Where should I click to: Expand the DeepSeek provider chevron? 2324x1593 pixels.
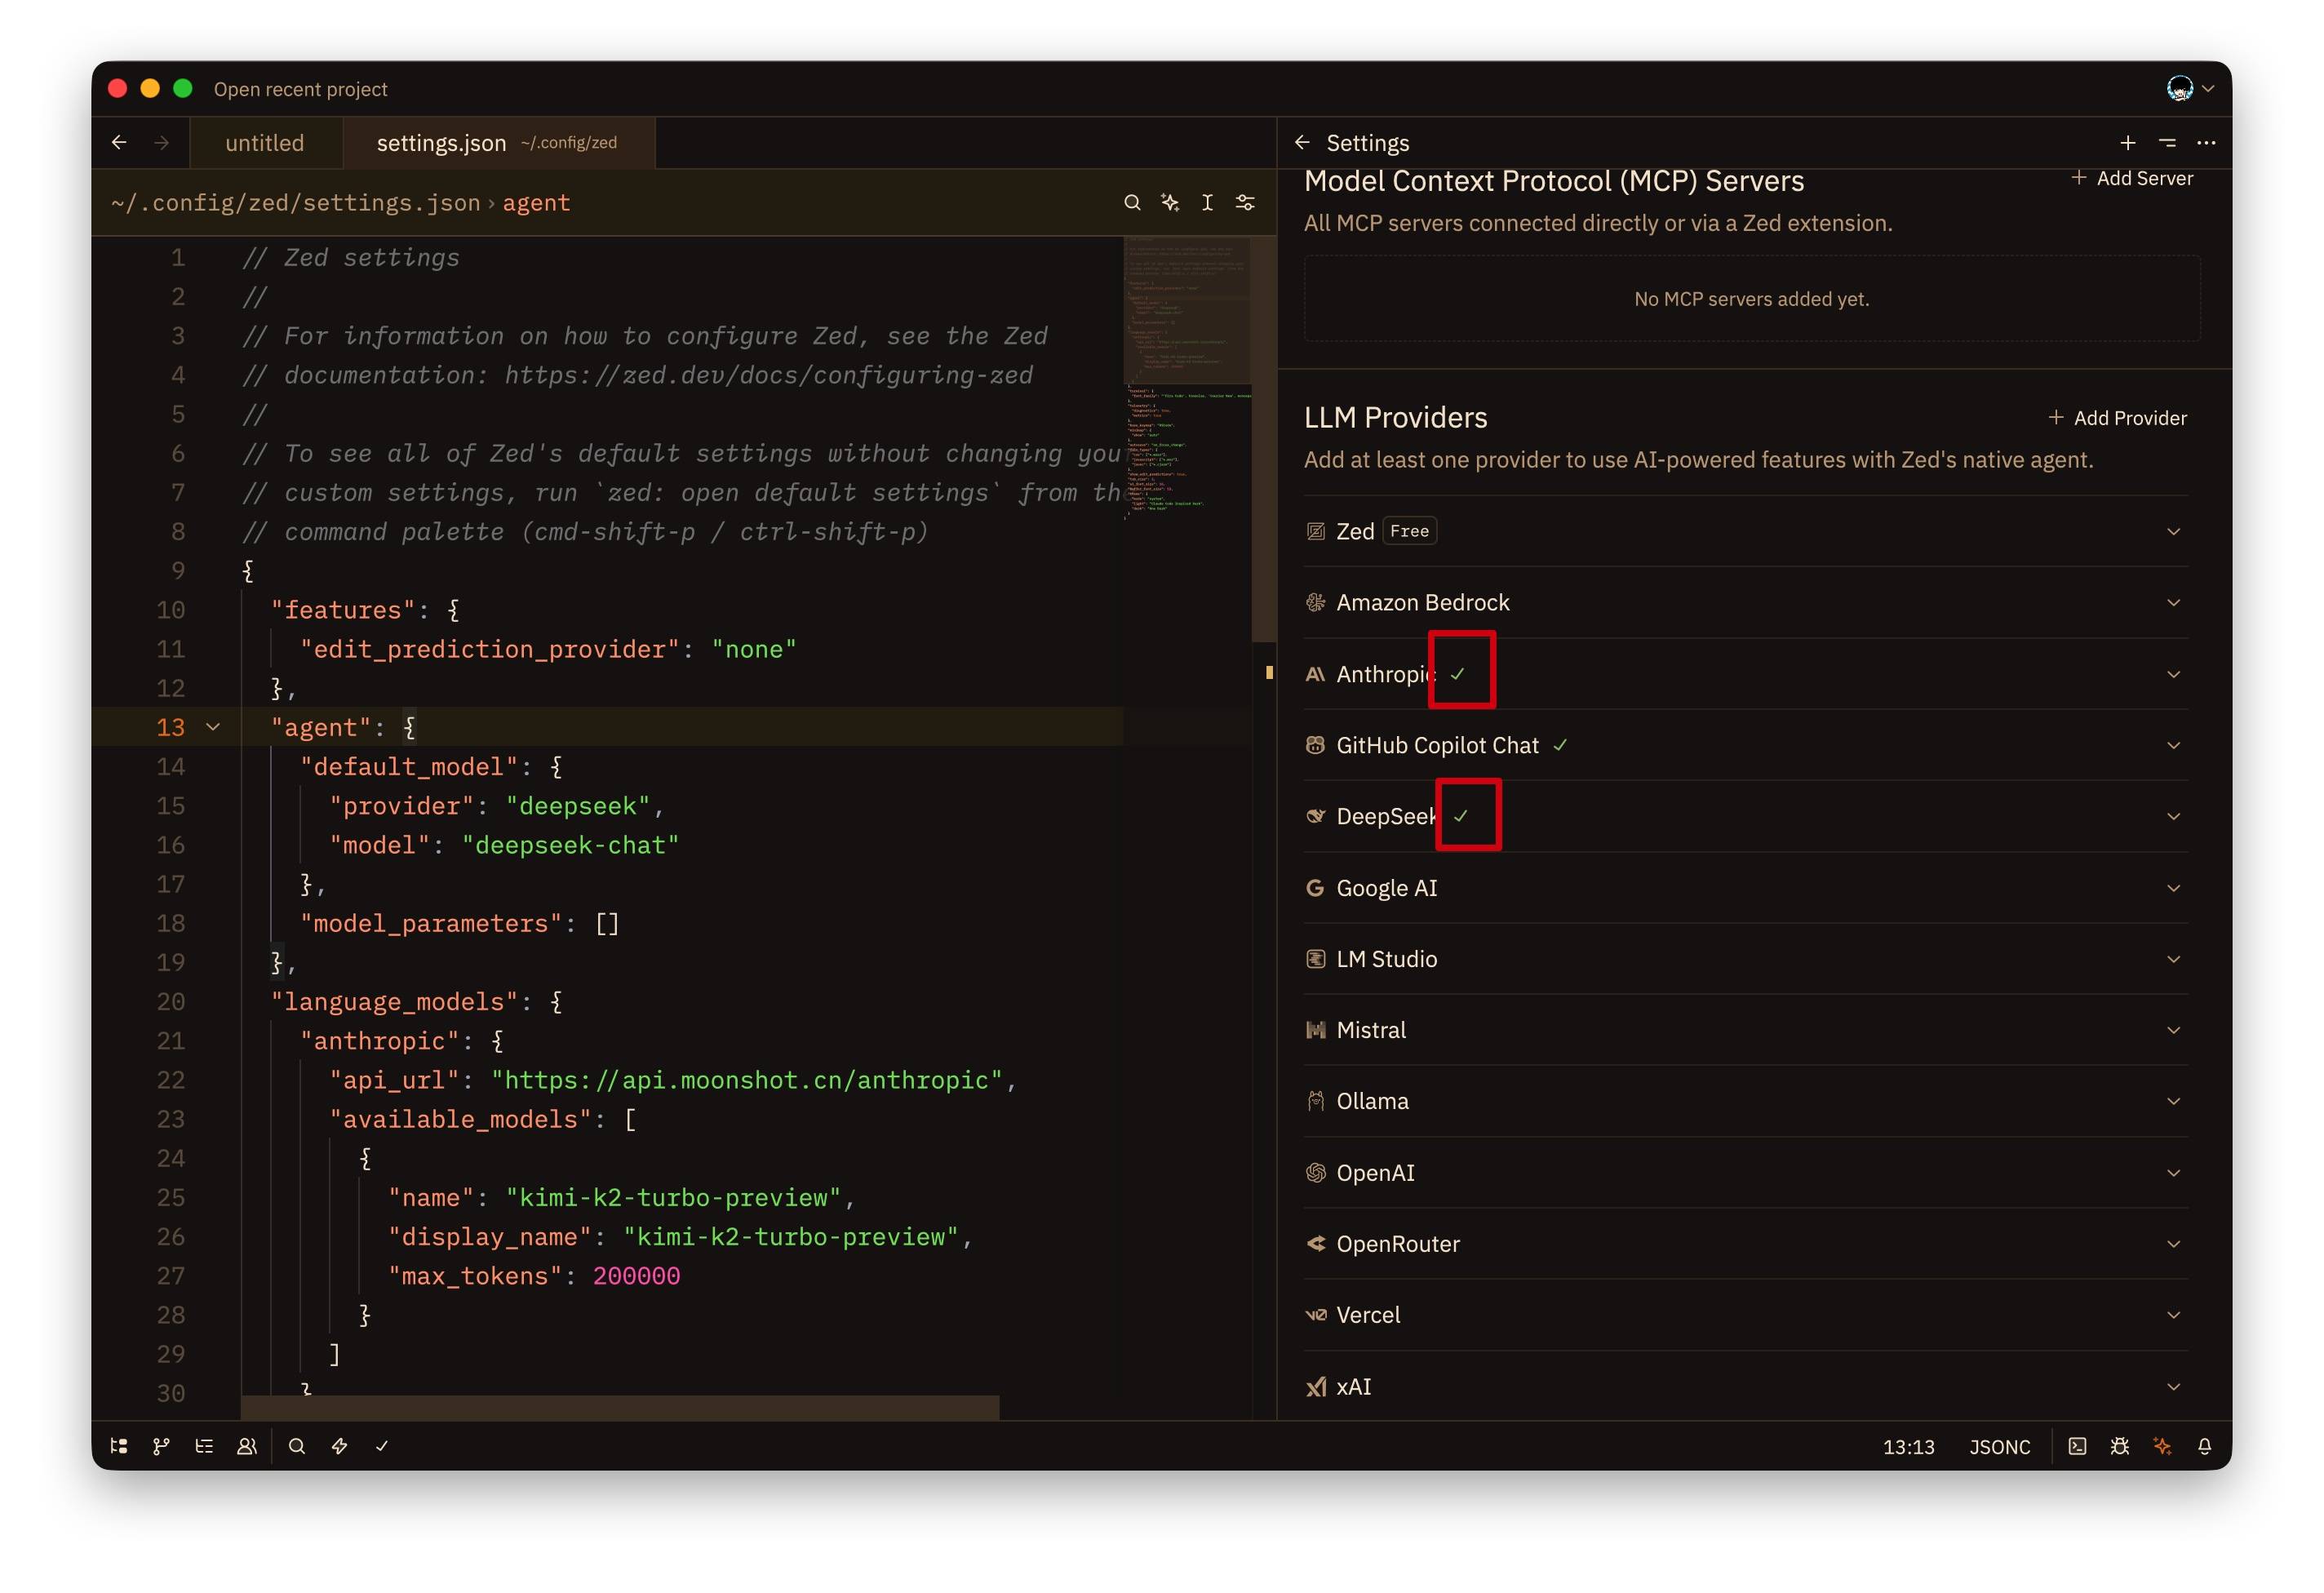(x=2173, y=816)
